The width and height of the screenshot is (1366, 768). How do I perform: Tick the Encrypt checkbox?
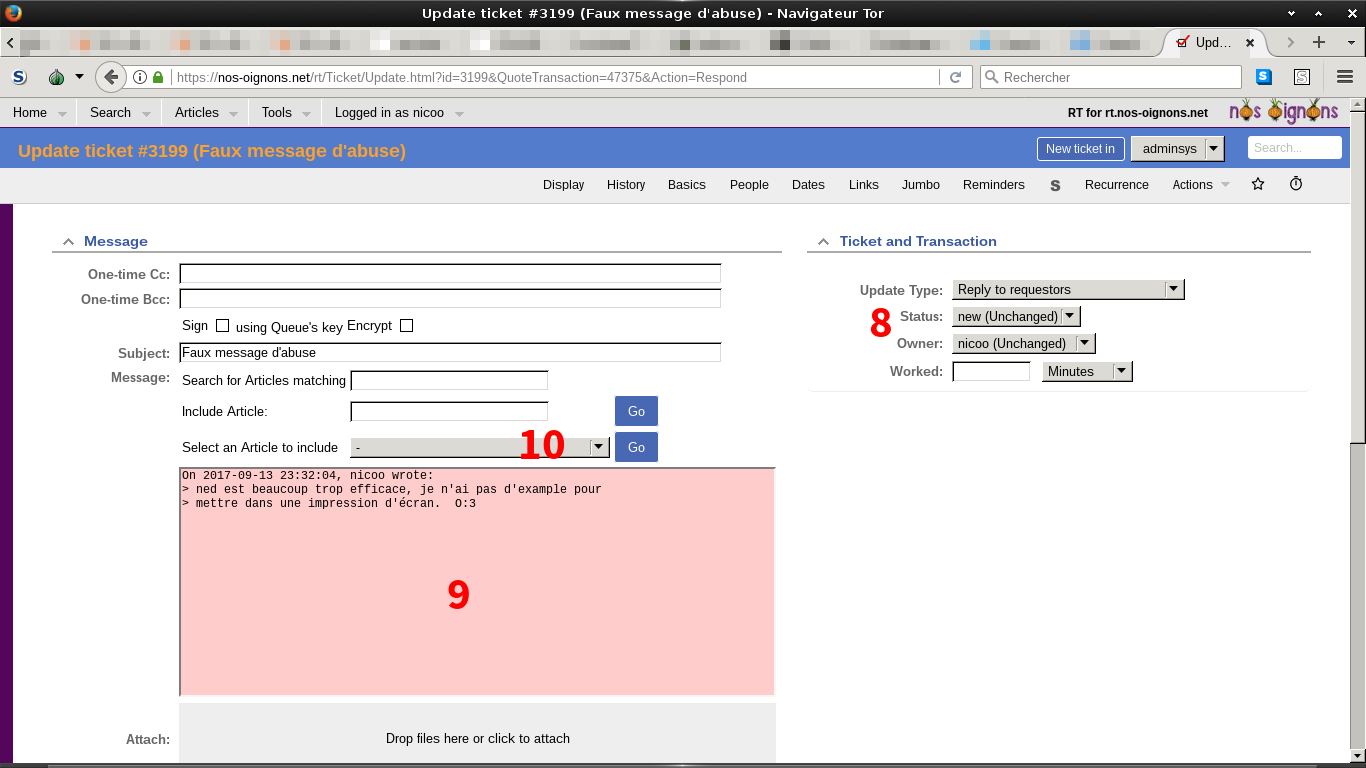pos(406,326)
